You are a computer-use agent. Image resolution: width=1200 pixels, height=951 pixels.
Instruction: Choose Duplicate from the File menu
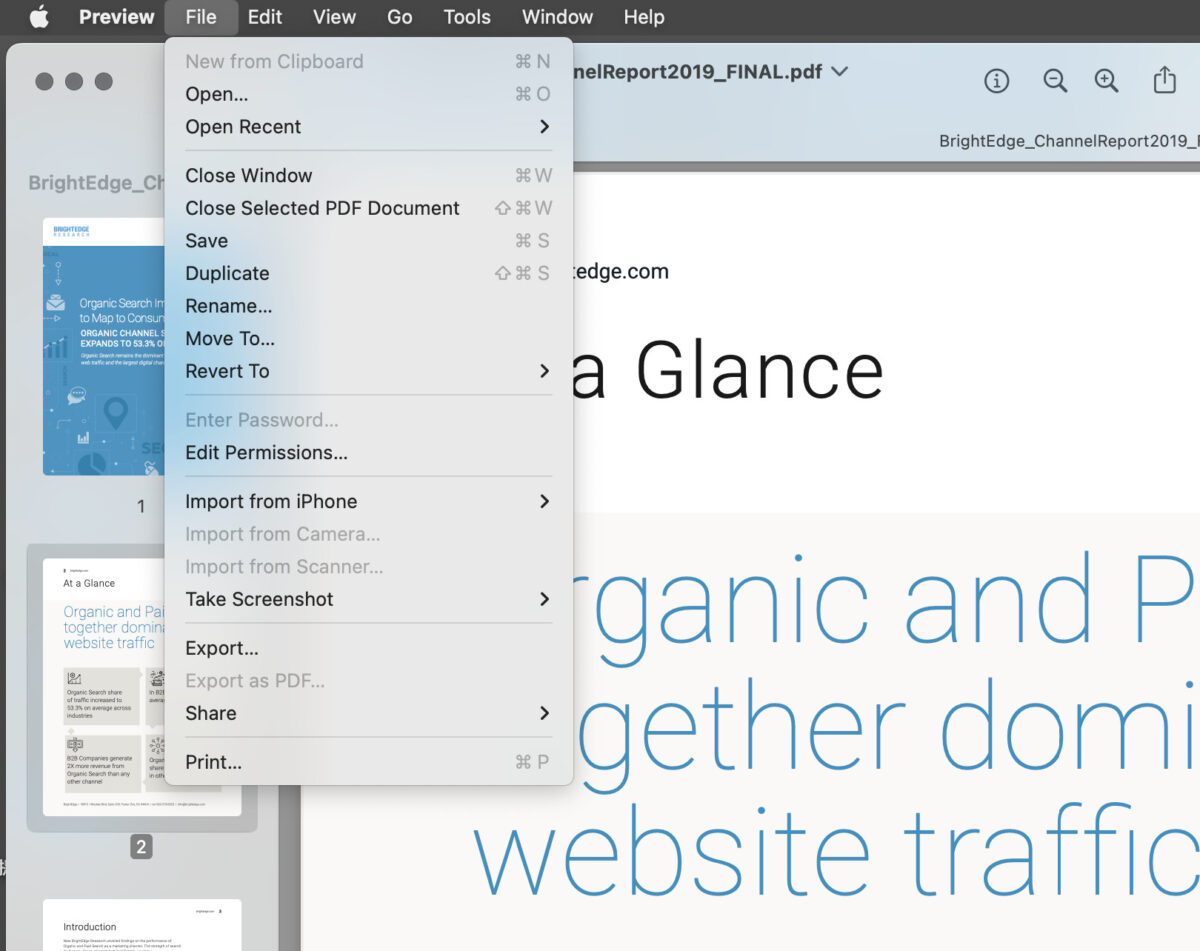pyautogui.click(x=368, y=273)
